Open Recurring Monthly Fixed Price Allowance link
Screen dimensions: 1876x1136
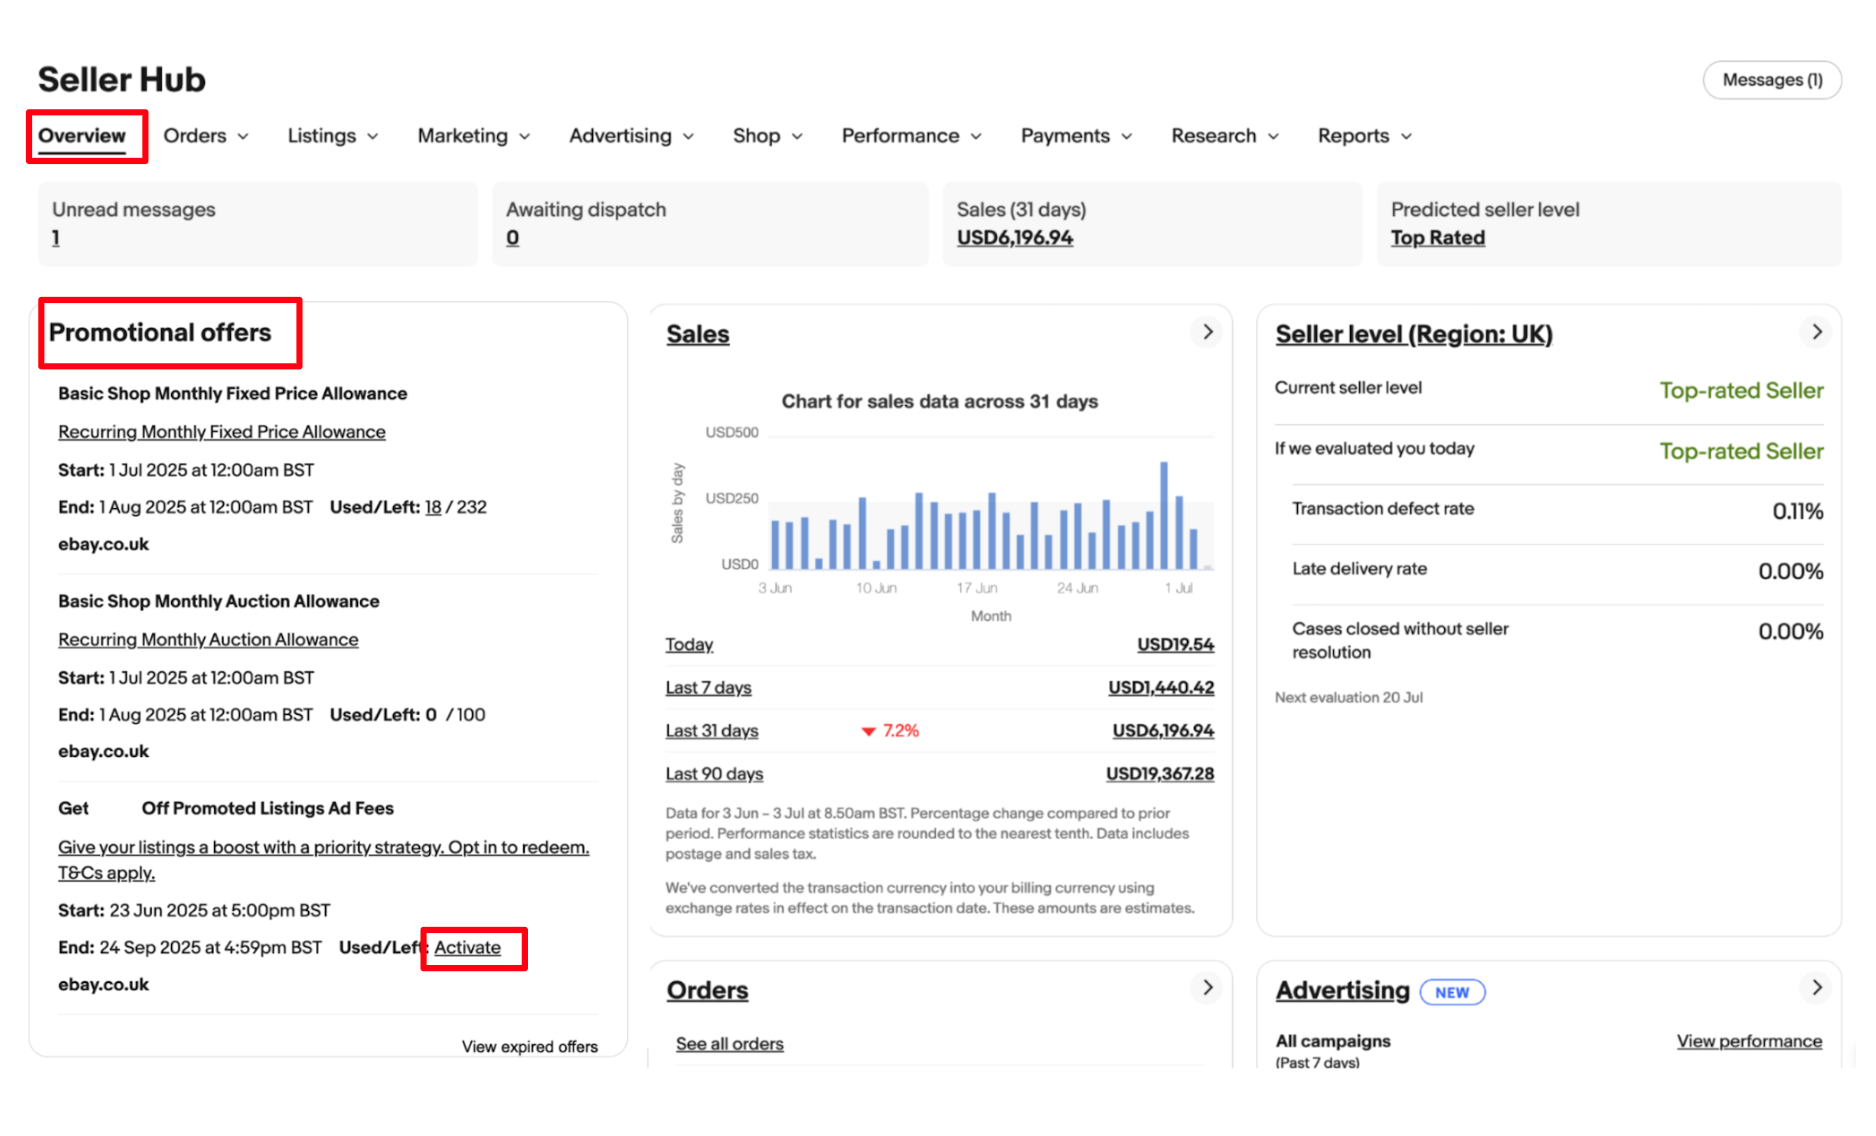click(x=222, y=432)
